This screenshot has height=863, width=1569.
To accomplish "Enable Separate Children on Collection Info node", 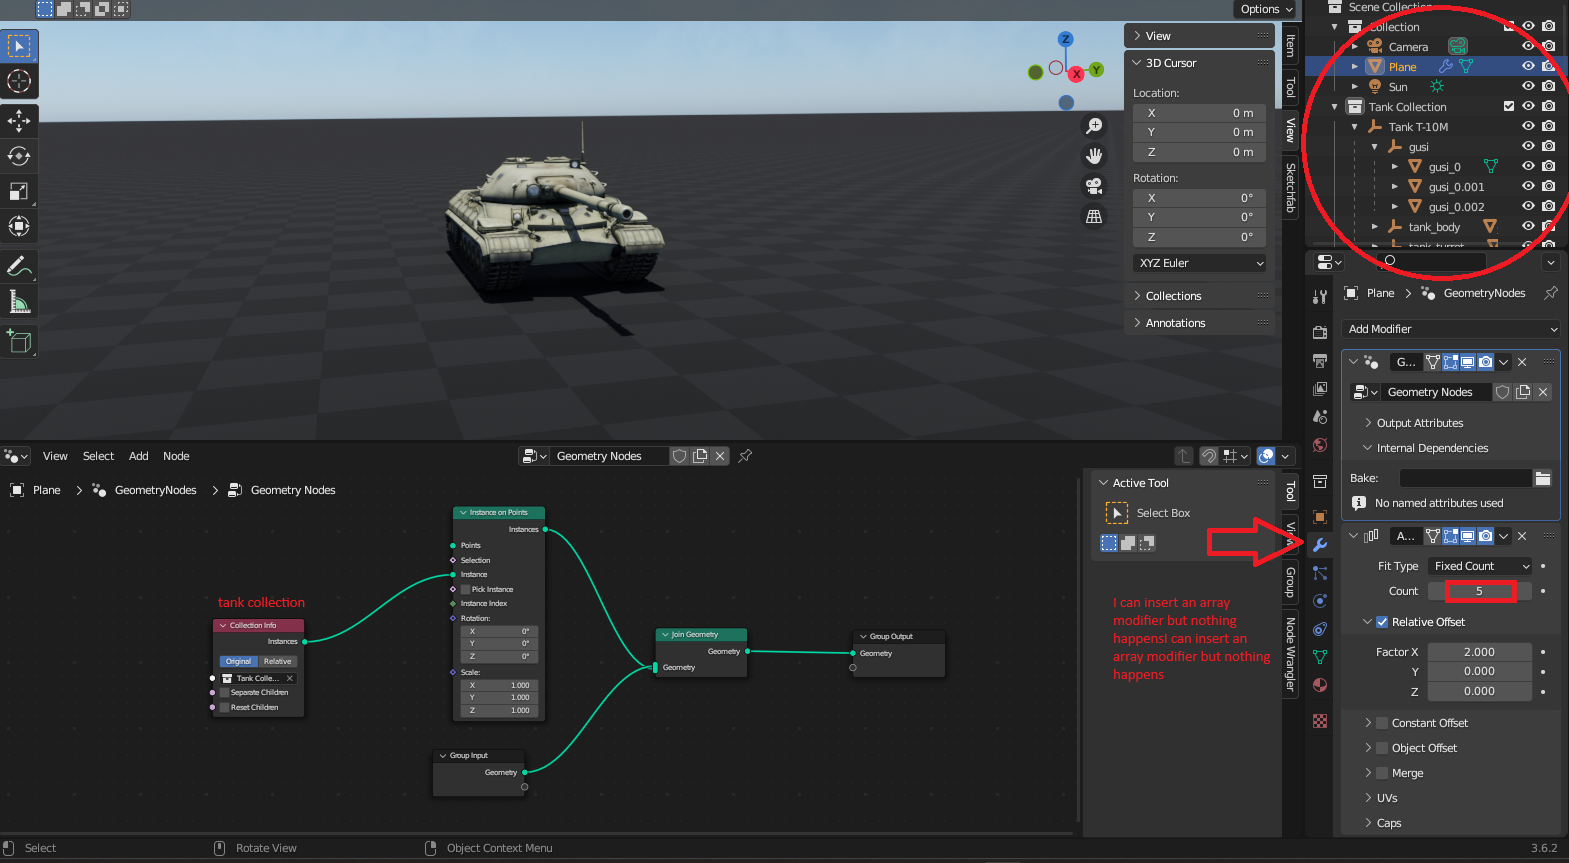I will pos(225,692).
